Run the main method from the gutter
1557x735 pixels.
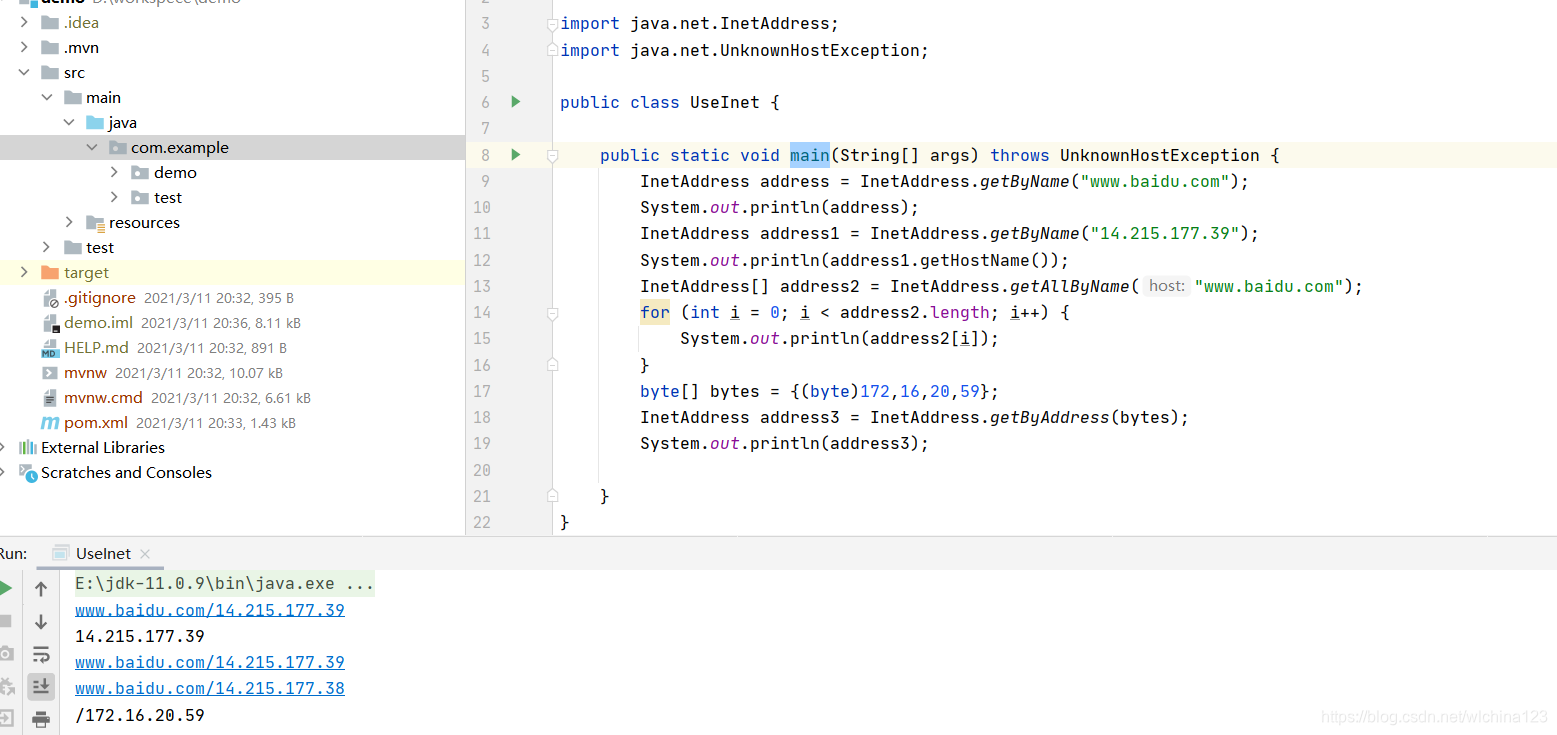tap(516, 154)
